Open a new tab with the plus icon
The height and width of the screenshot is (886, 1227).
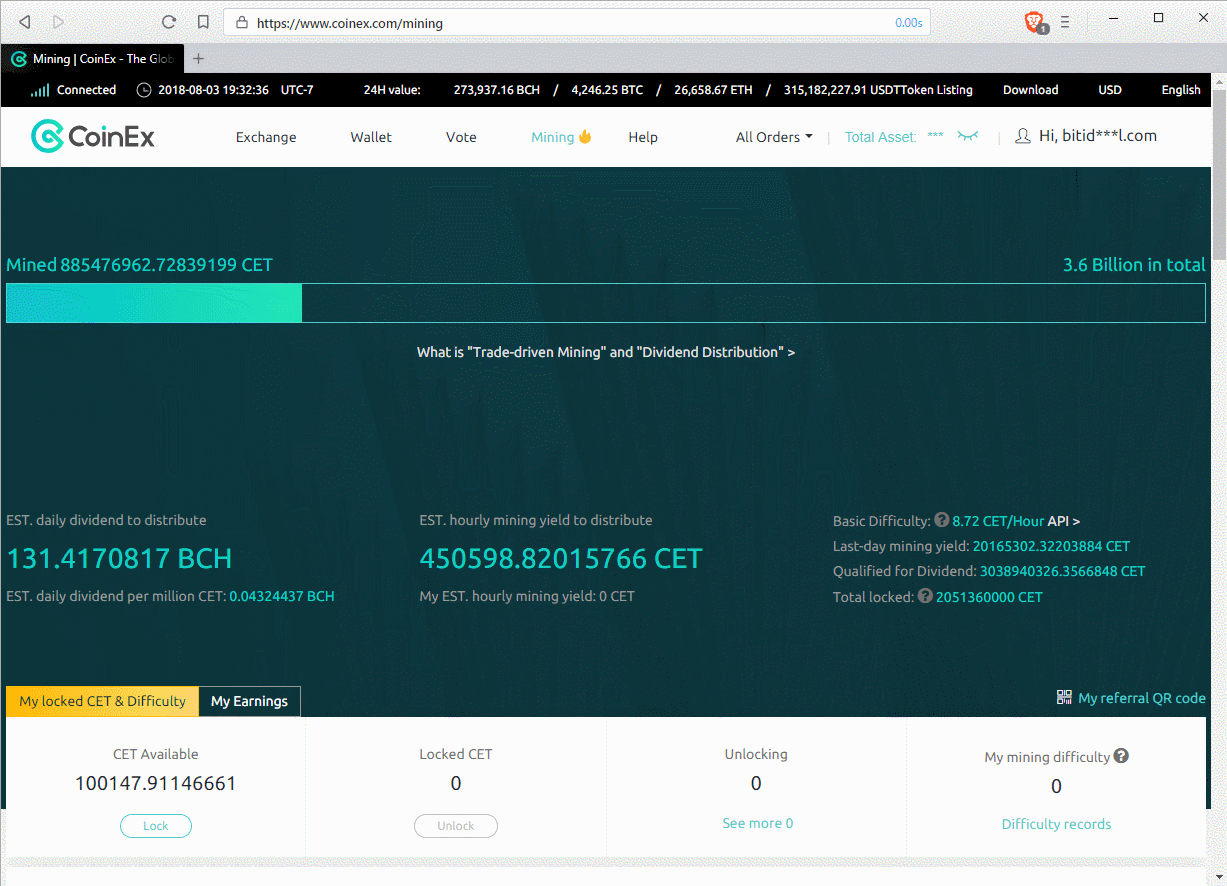pyautogui.click(x=198, y=58)
